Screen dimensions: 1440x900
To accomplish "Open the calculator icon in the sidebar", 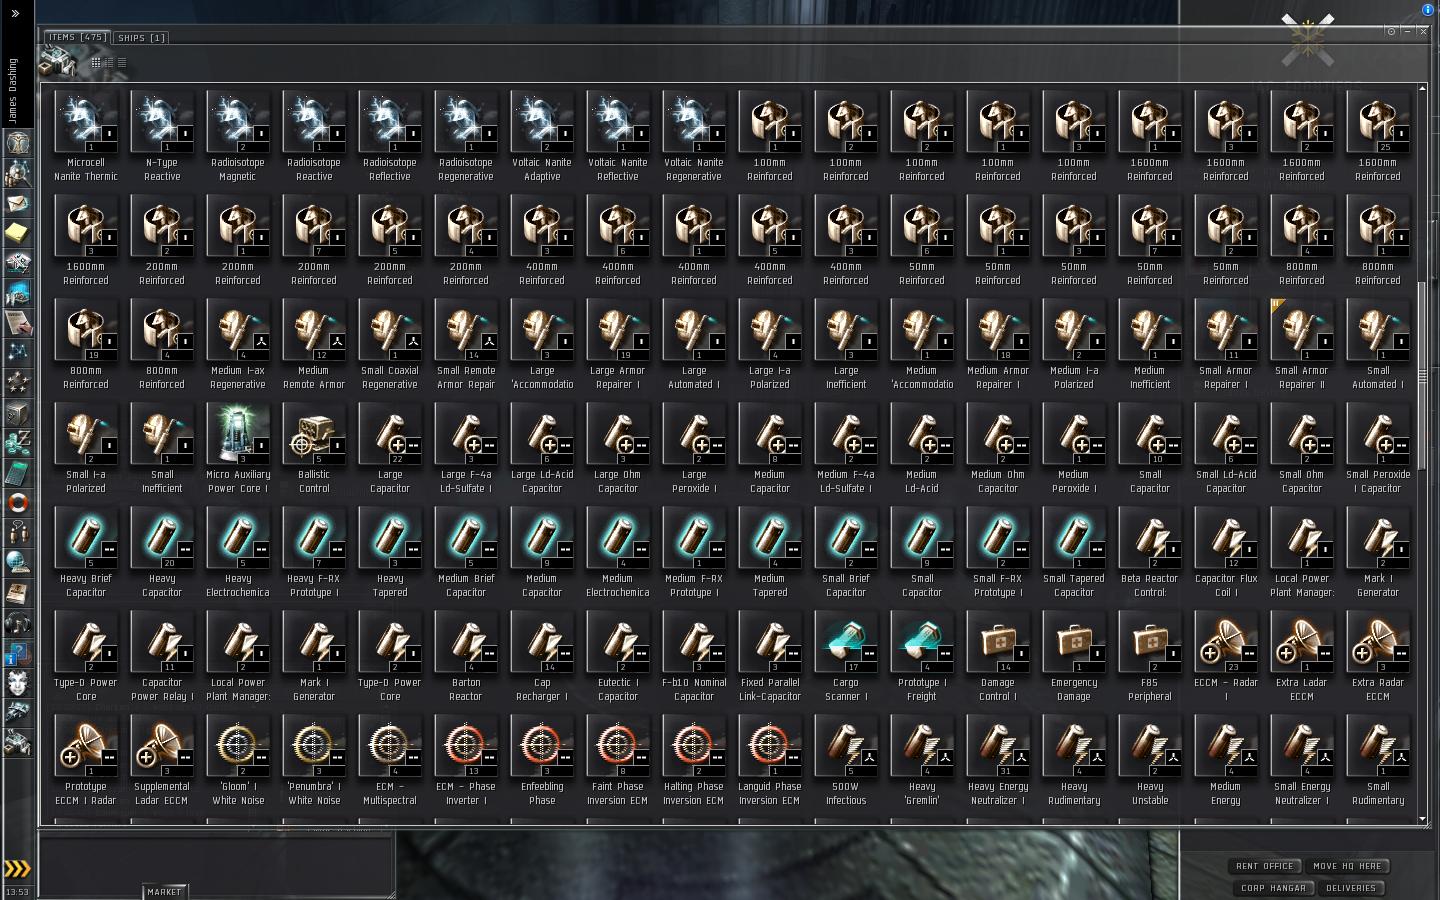I will point(17,473).
